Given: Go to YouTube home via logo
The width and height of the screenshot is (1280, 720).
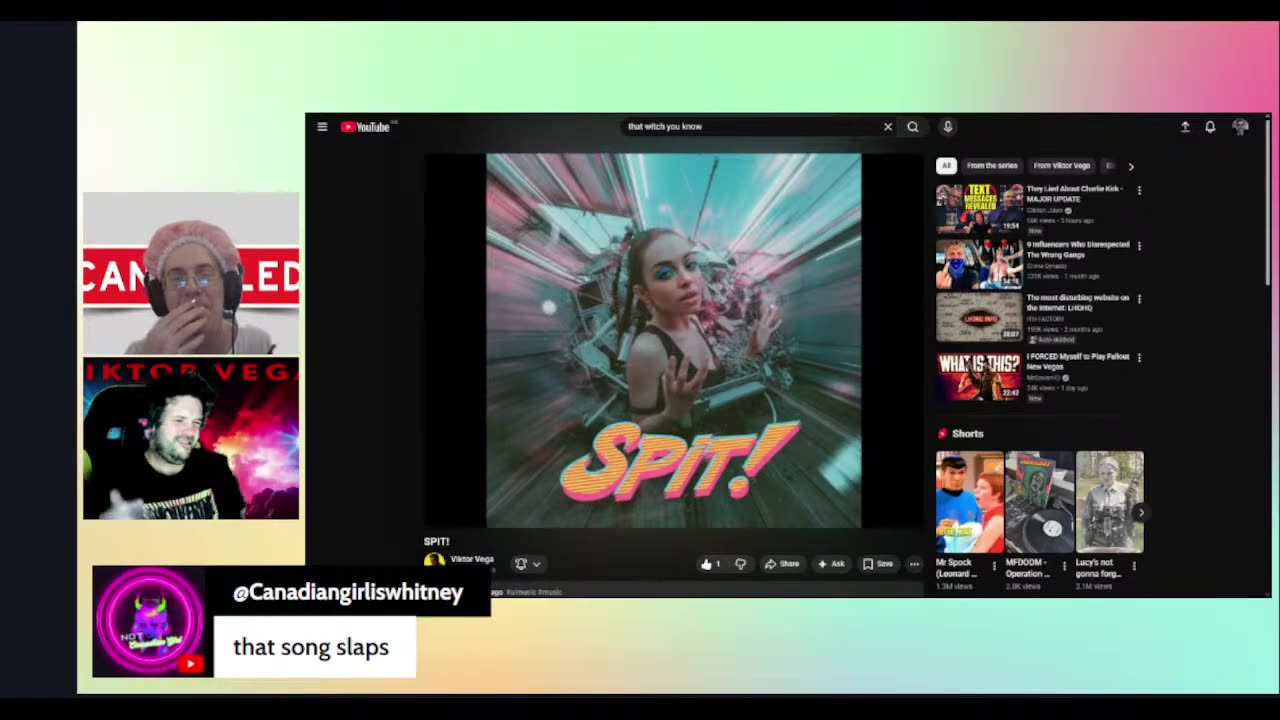Looking at the screenshot, I should click(366, 127).
